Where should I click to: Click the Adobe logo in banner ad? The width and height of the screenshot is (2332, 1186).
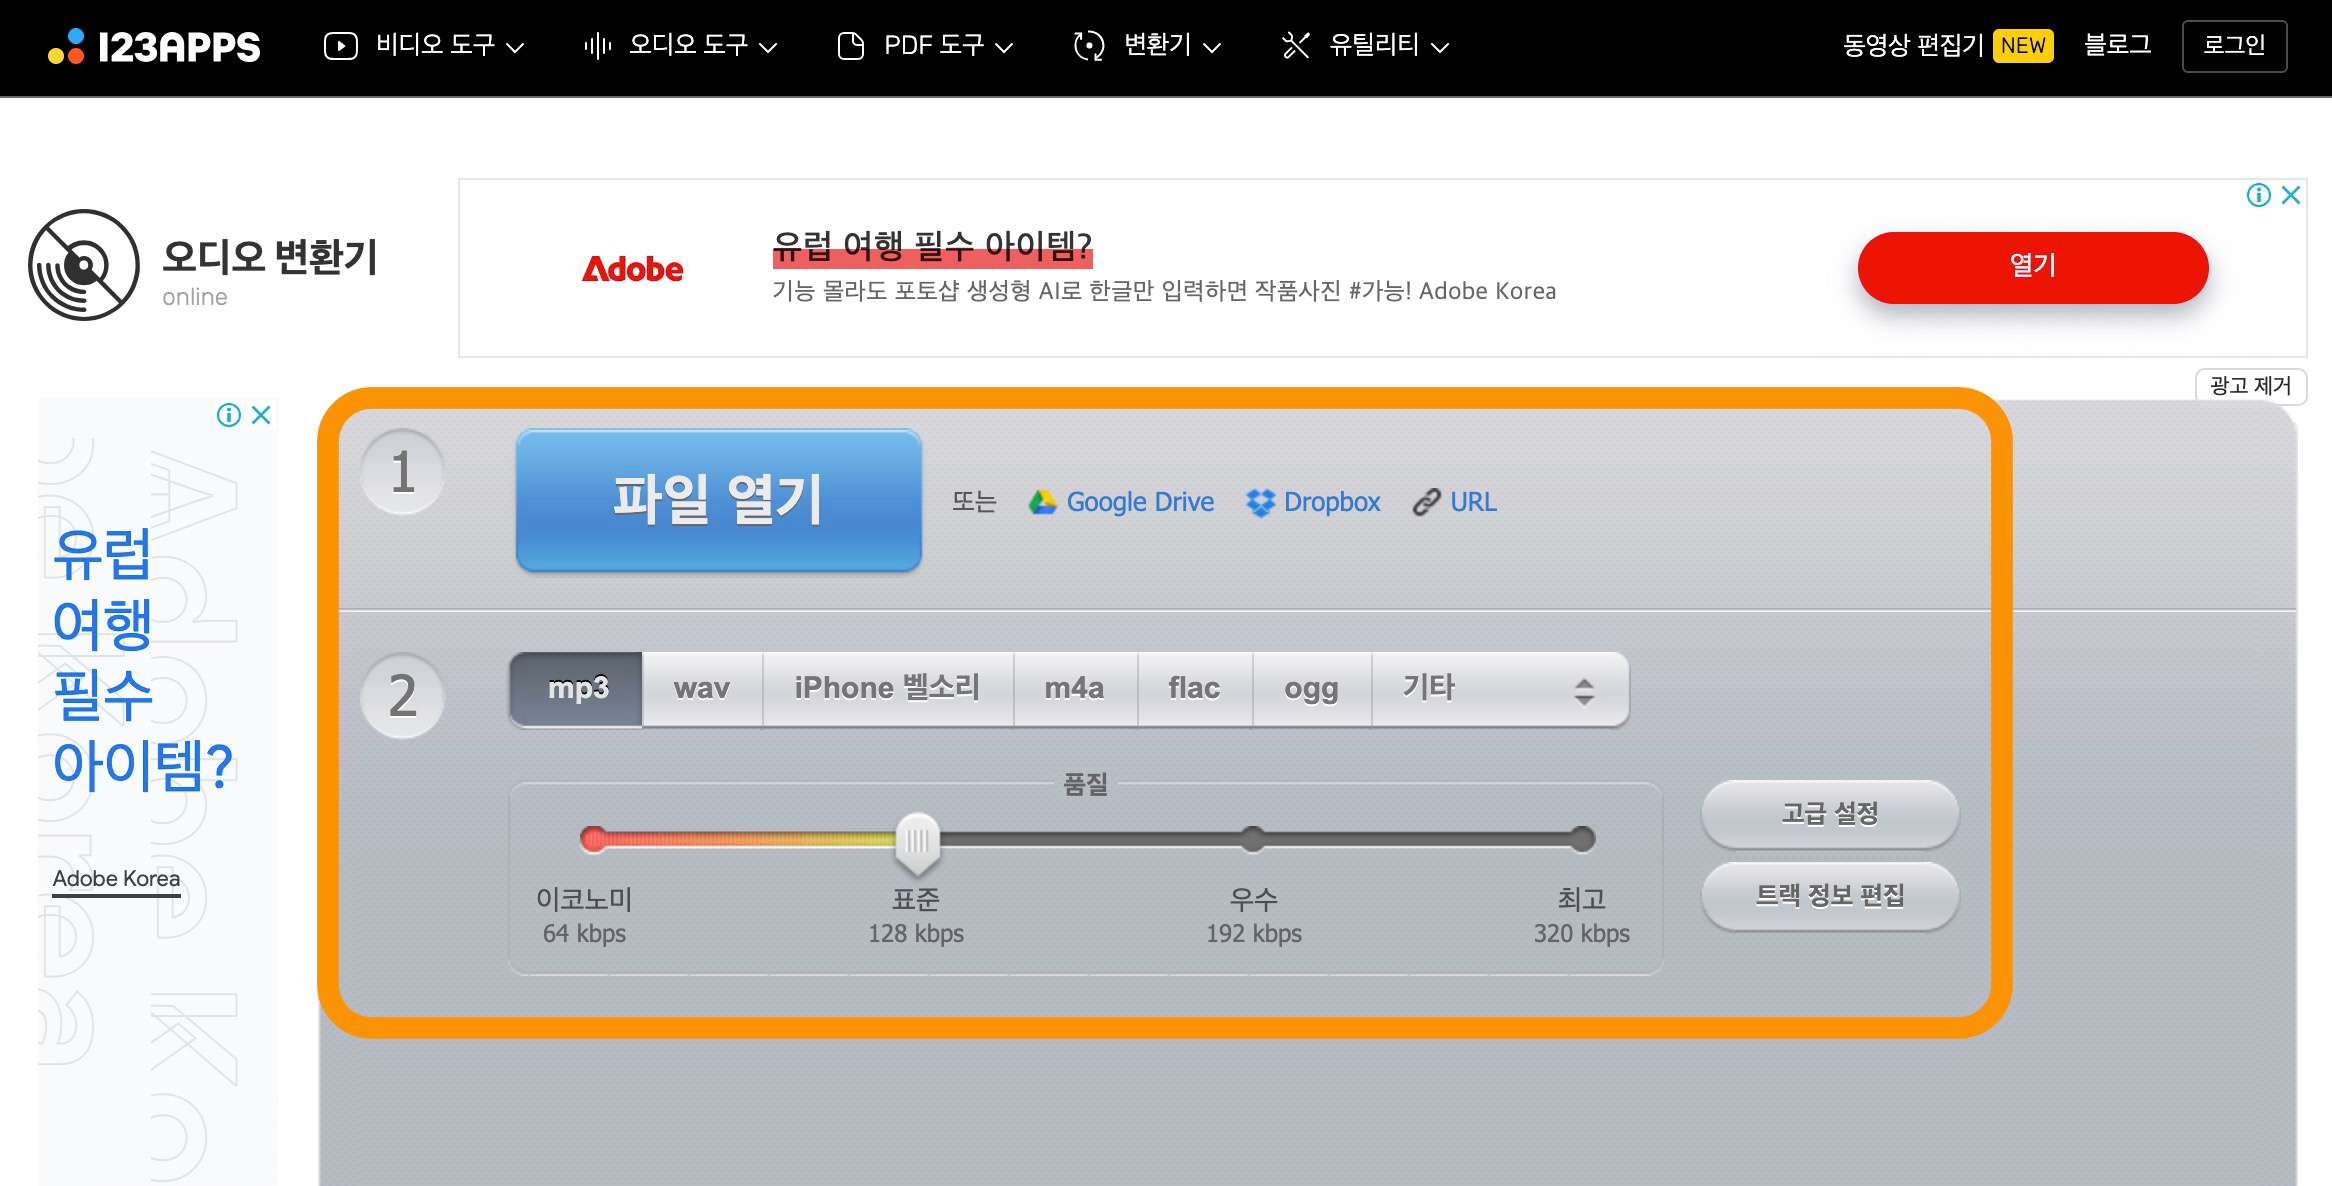pos(633,269)
